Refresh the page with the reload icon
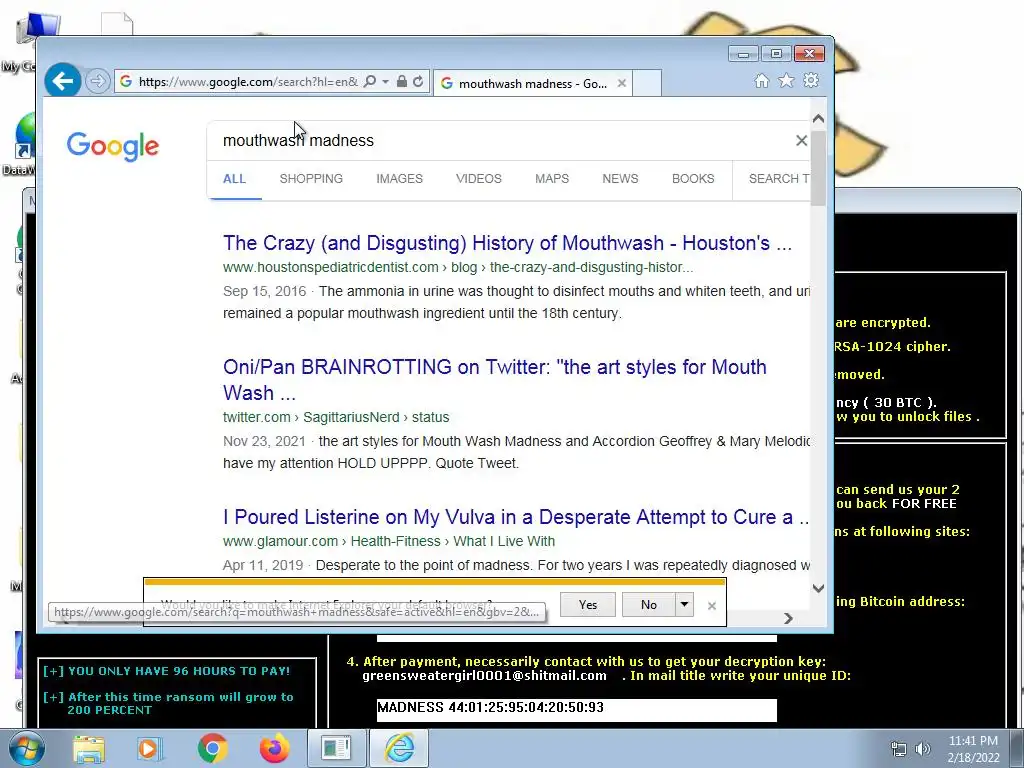Image resolution: width=1024 pixels, height=768 pixels. click(x=419, y=82)
